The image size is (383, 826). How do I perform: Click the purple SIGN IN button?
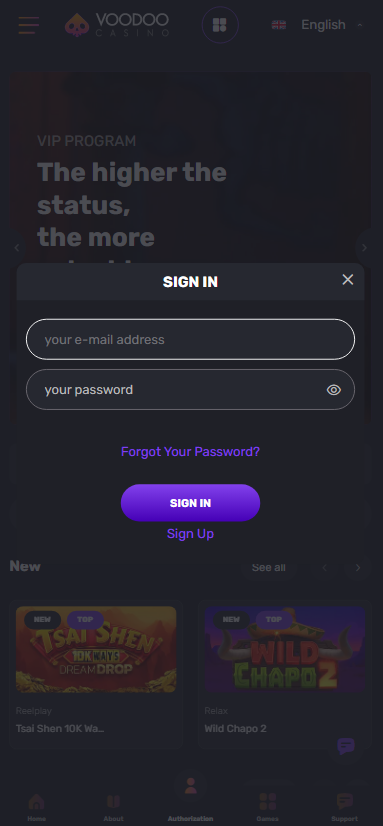[x=190, y=503]
